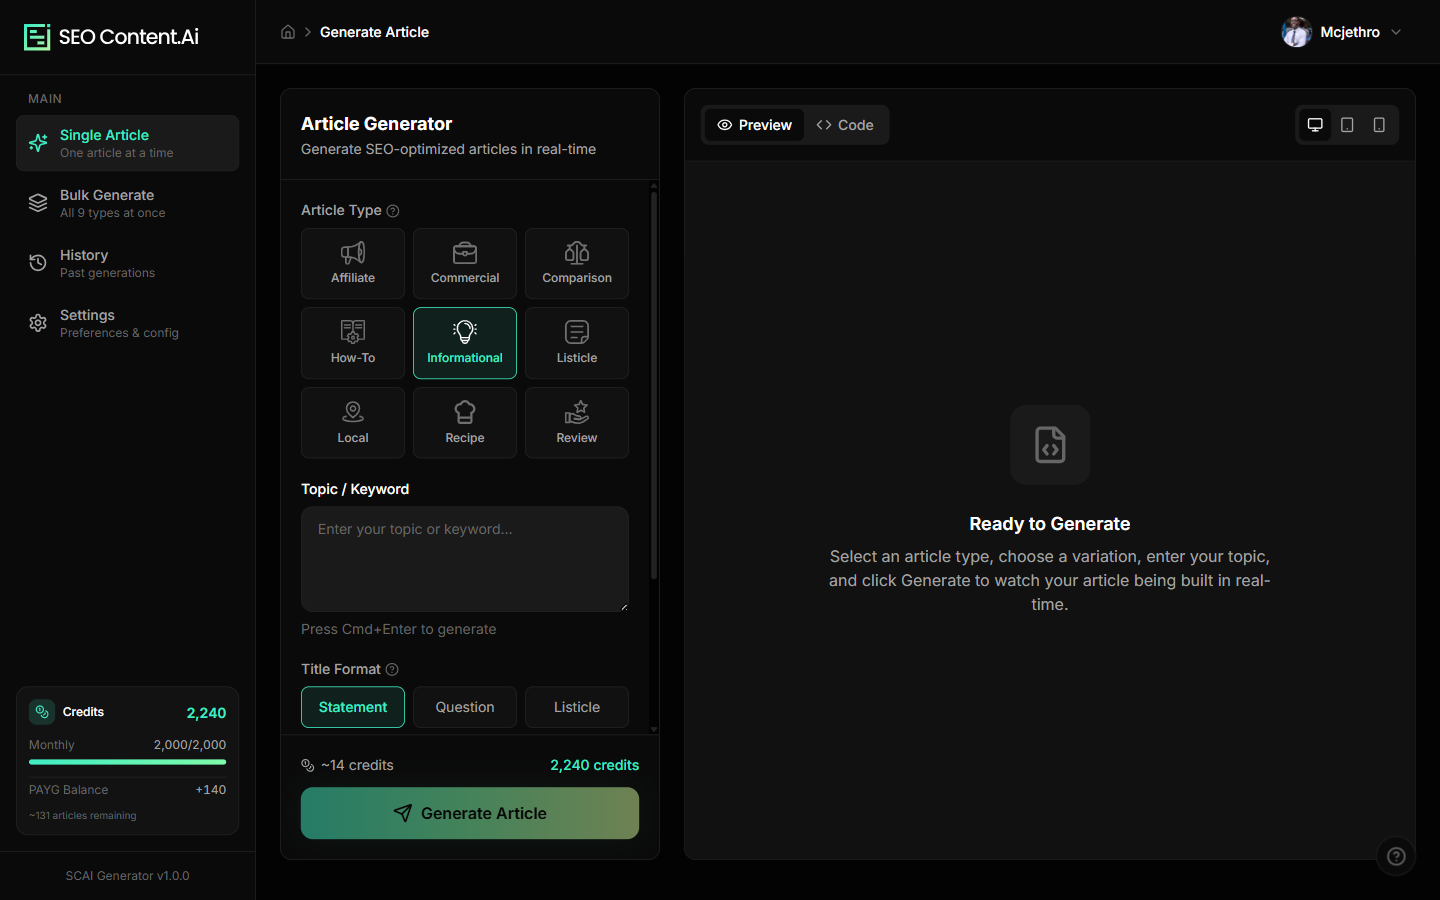Click the +140 PAYG Balance value
1440x900 pixels.
[211, 790]
